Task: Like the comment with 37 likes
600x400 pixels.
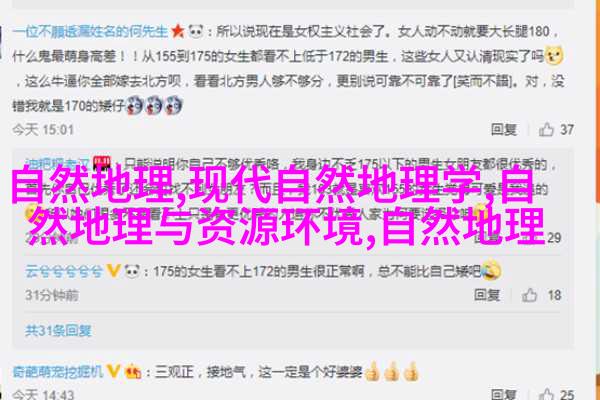Action: [546, 130]
